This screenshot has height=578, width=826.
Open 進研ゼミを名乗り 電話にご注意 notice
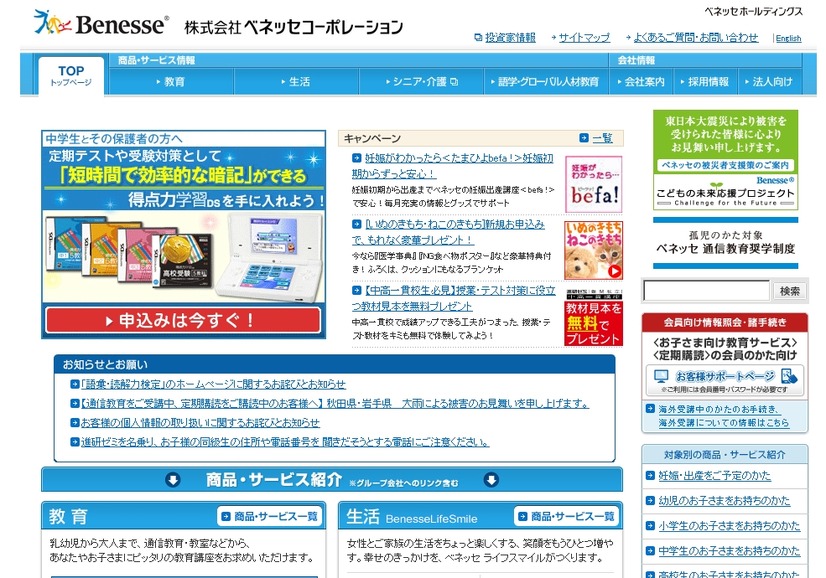pyautogui.click(x=285, y=442)
